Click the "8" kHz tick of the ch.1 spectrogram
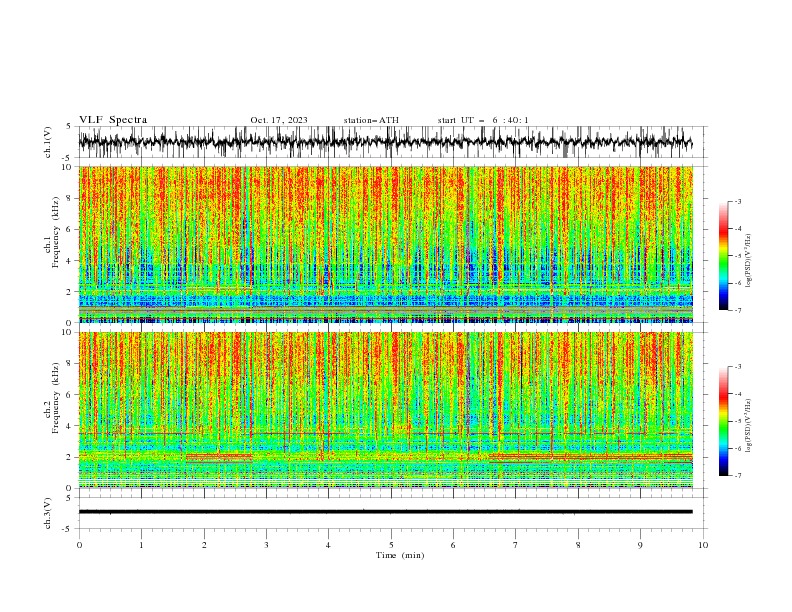This screenshot has height=612, width=792. tap(70, 198)
